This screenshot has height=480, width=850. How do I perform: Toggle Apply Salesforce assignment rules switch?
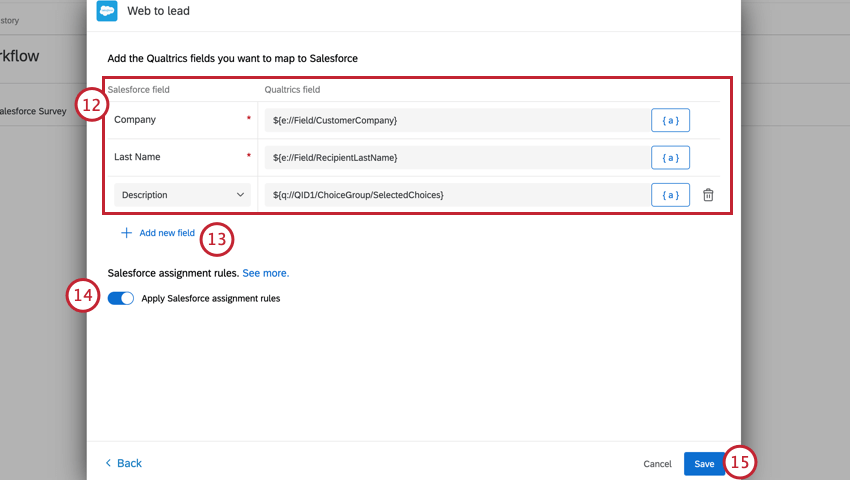coord(121,298)
